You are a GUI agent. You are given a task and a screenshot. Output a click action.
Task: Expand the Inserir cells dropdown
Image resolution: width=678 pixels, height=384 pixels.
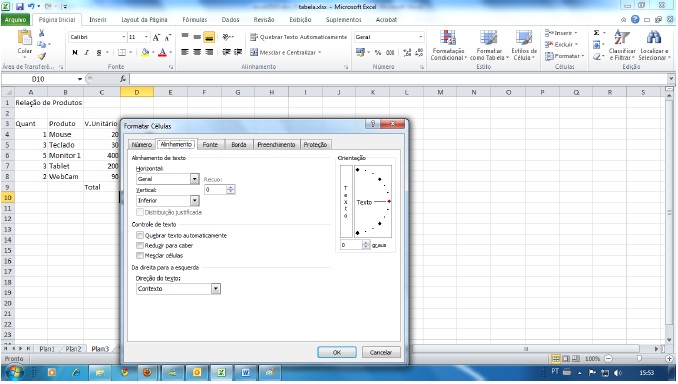coord(576,33)
